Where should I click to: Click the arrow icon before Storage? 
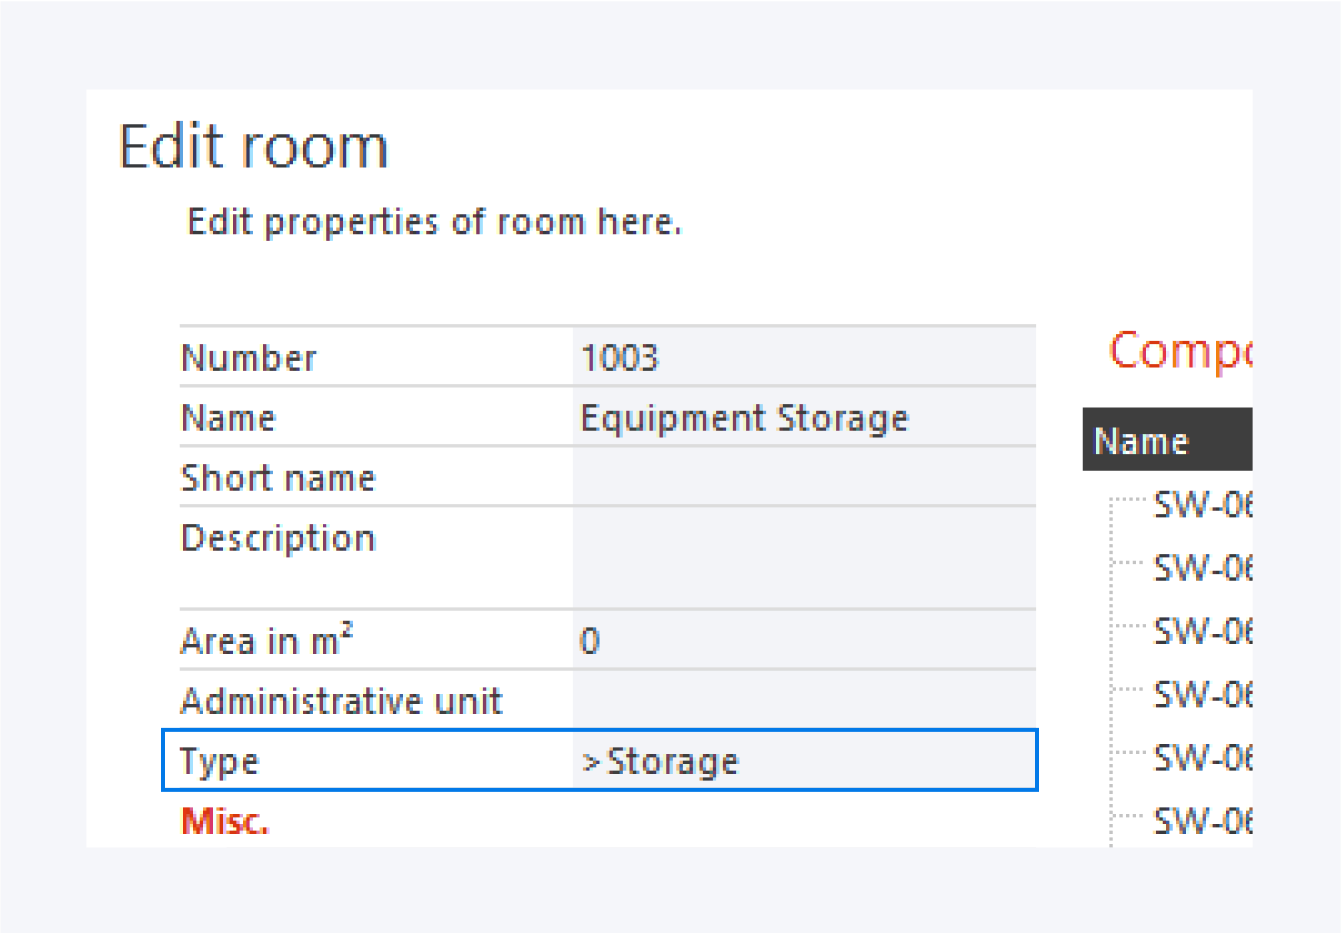pyautogui.click(x=590, y=762)
